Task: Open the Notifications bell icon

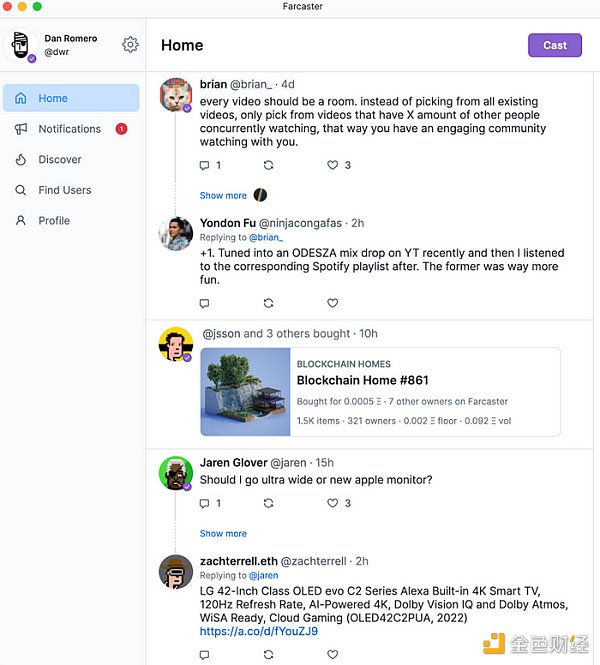Action: [20, 129]
